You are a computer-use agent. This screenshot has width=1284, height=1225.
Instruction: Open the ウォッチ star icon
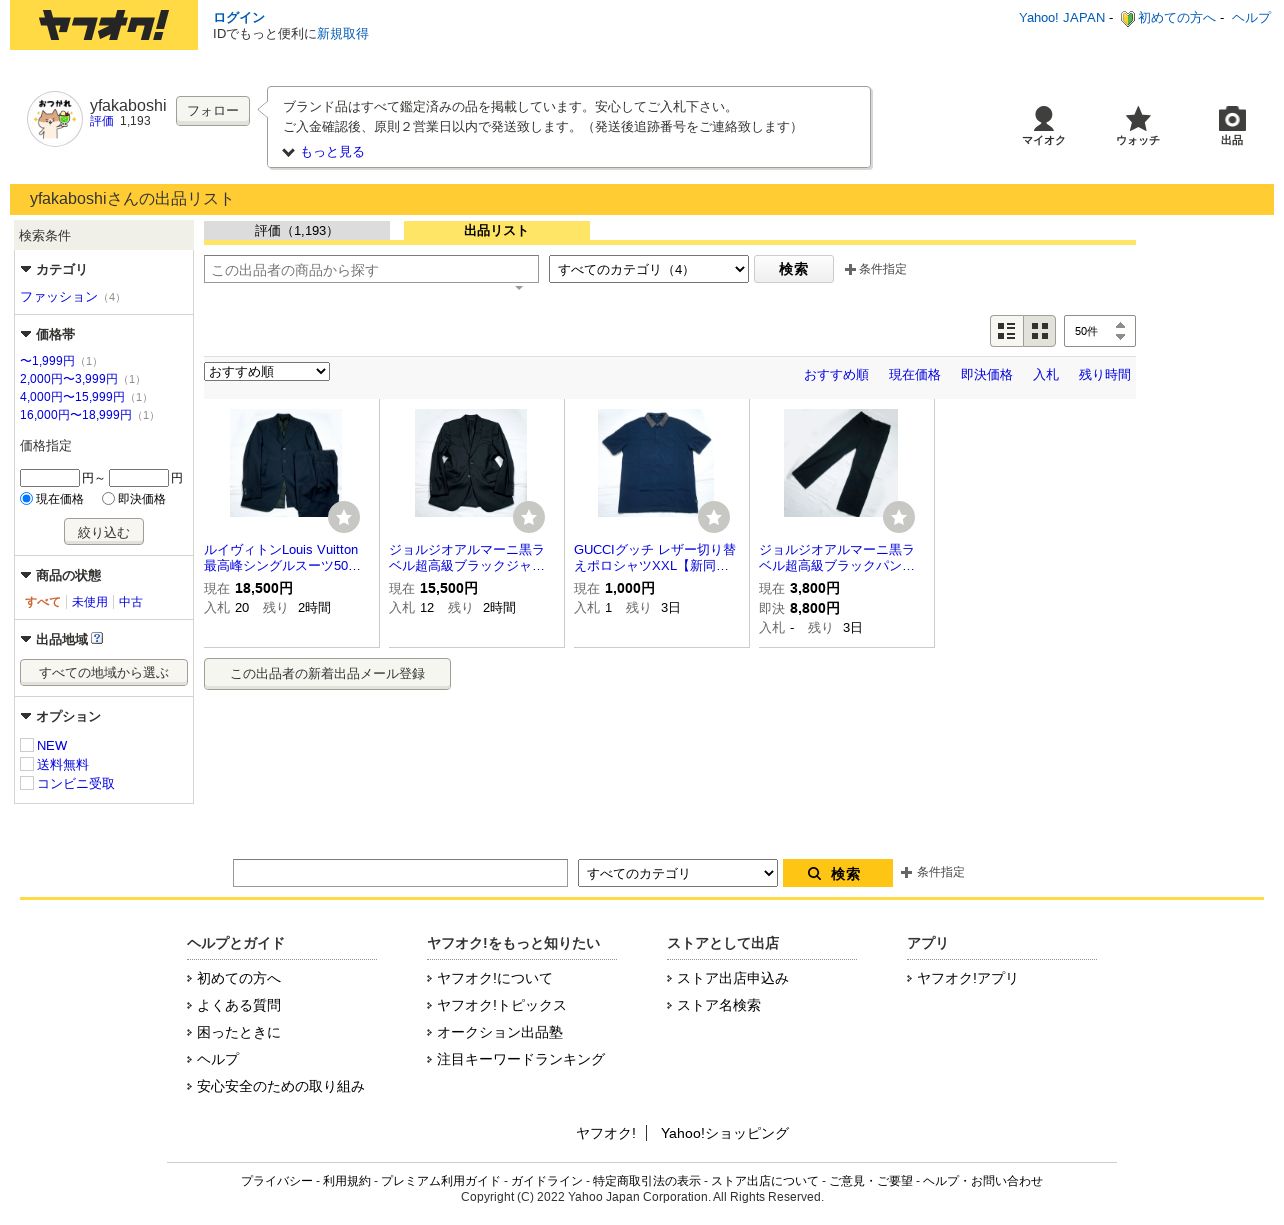pyautogui.click(x=1138, y=118)
